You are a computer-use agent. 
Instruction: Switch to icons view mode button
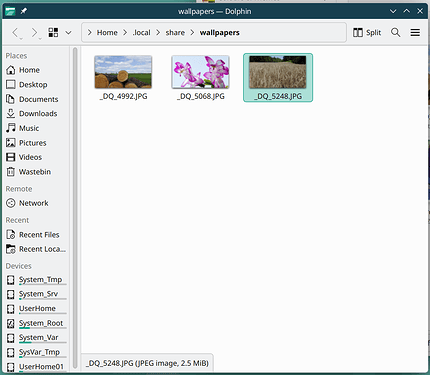(x=53, y=32)
